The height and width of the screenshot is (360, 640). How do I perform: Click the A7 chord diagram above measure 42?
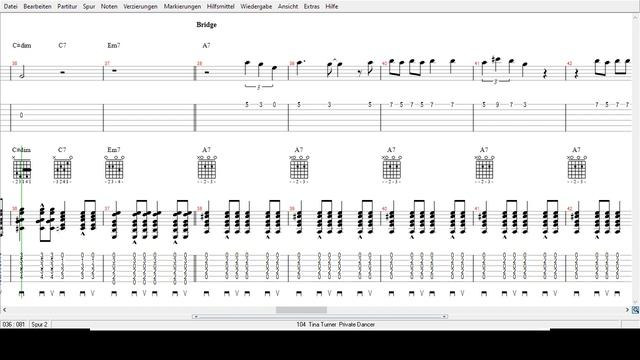pyautogui.click(x=576, y=169)
